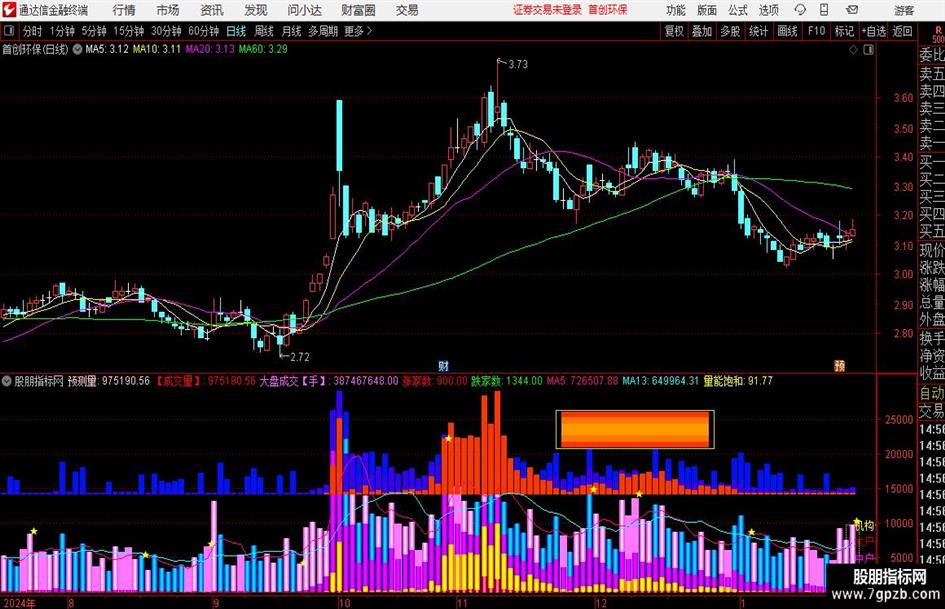Click the 标记 mark toolbar button
Image resolution: width=945 pixels, height=609 pixels.
[844, 31]
